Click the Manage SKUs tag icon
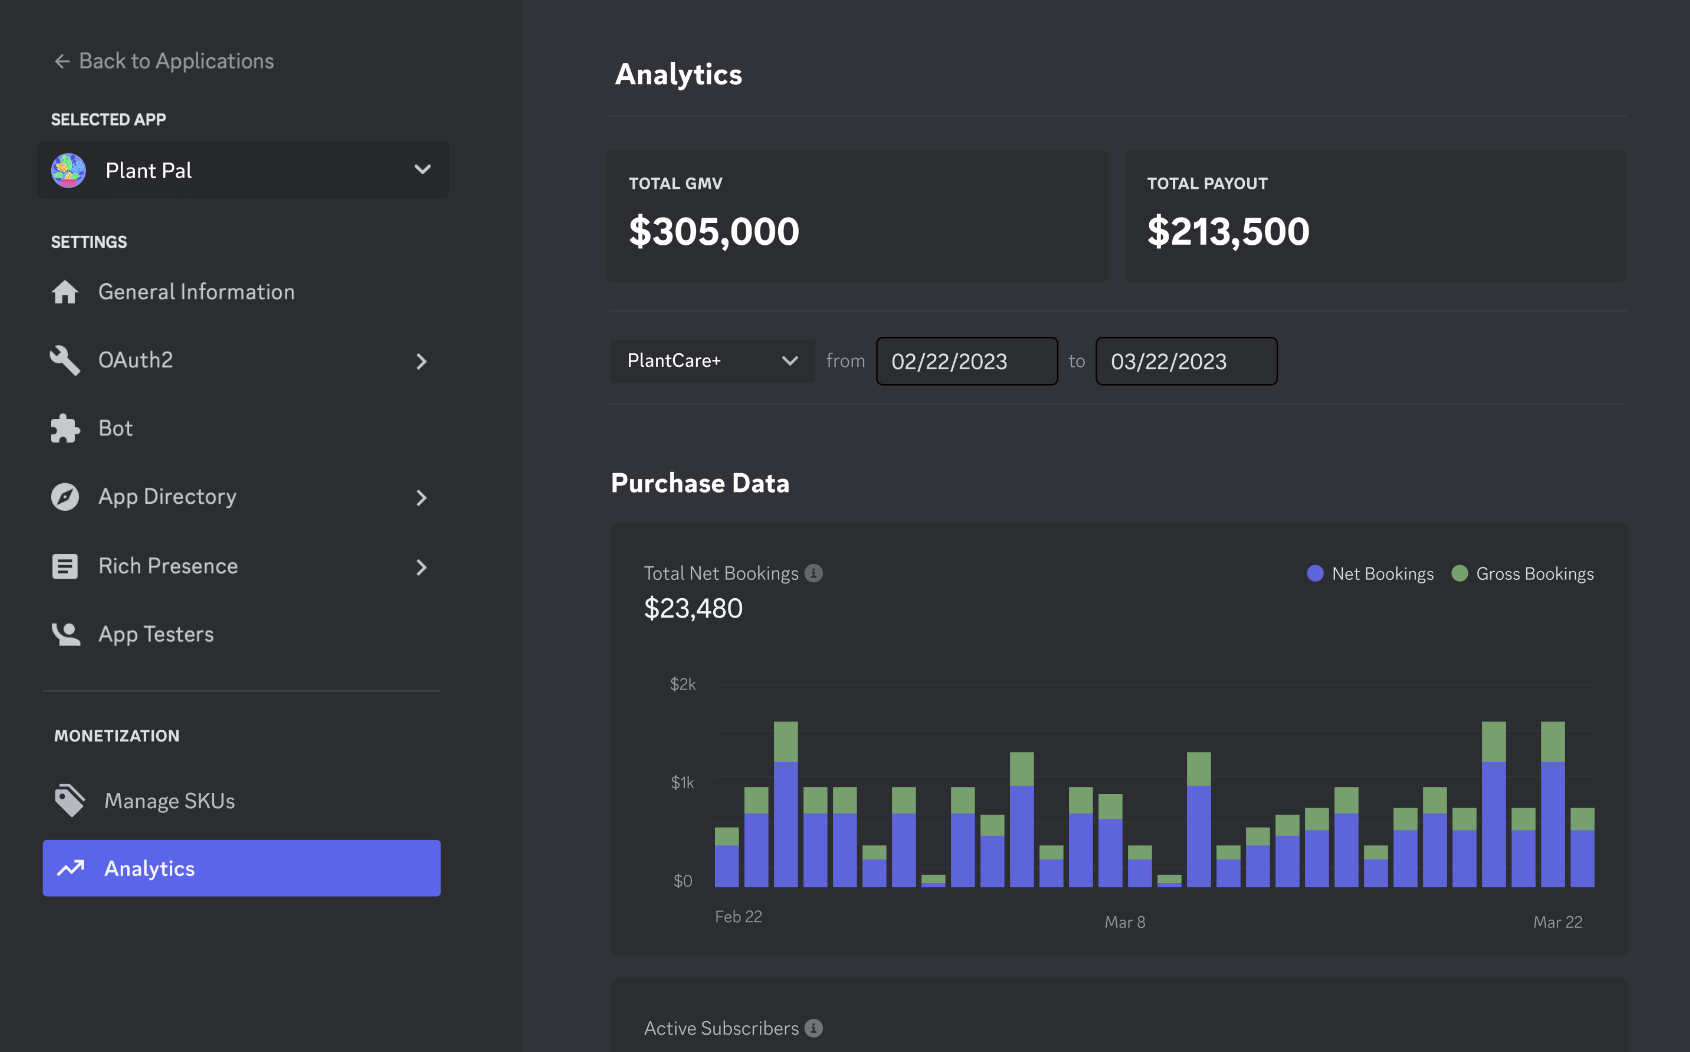Screen dimensions: 1690x1052 pos(69,801)
